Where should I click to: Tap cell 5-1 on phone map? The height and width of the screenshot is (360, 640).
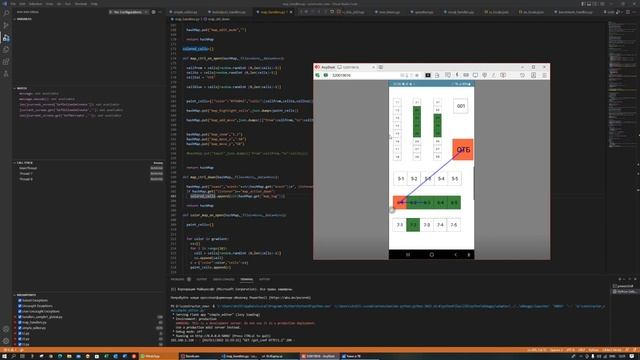click(x=400, y=178)
